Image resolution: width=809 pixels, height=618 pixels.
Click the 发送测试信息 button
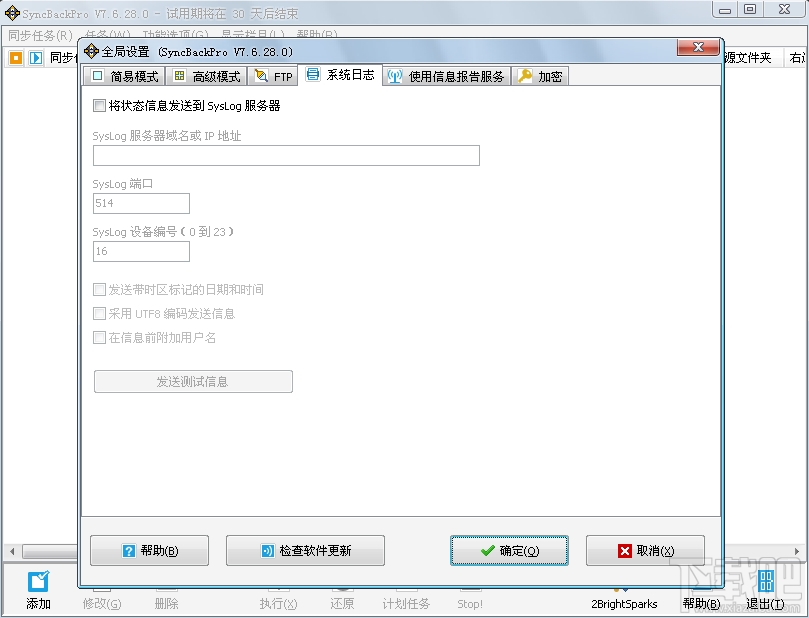click(192, 381)
